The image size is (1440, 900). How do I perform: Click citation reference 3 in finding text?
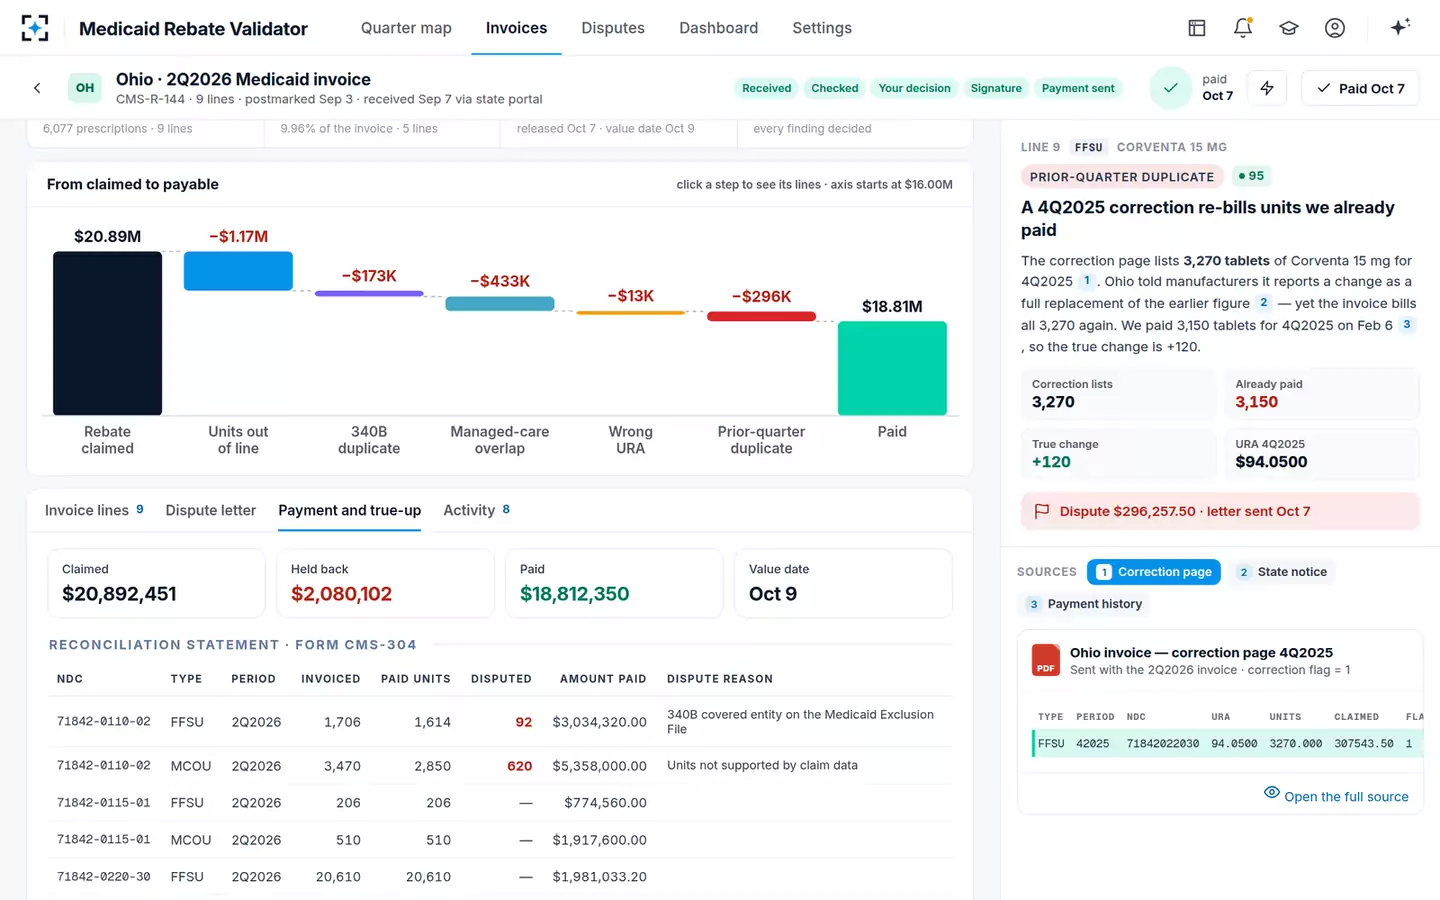(1407, 324)
